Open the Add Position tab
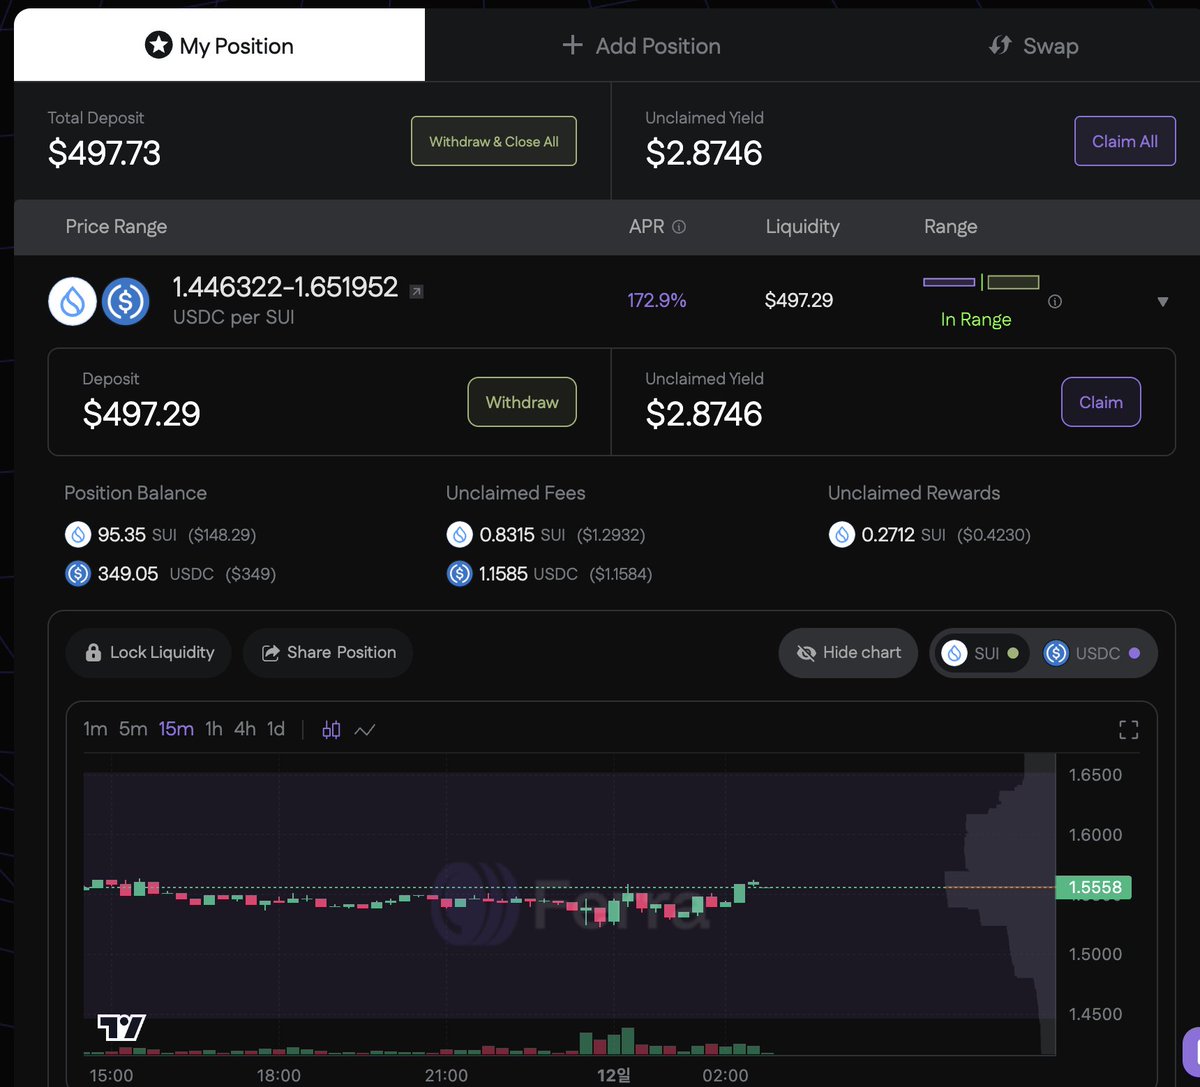Viewport: 1200px width, 1087px height. pyautogui.click(x=641, y=46)
